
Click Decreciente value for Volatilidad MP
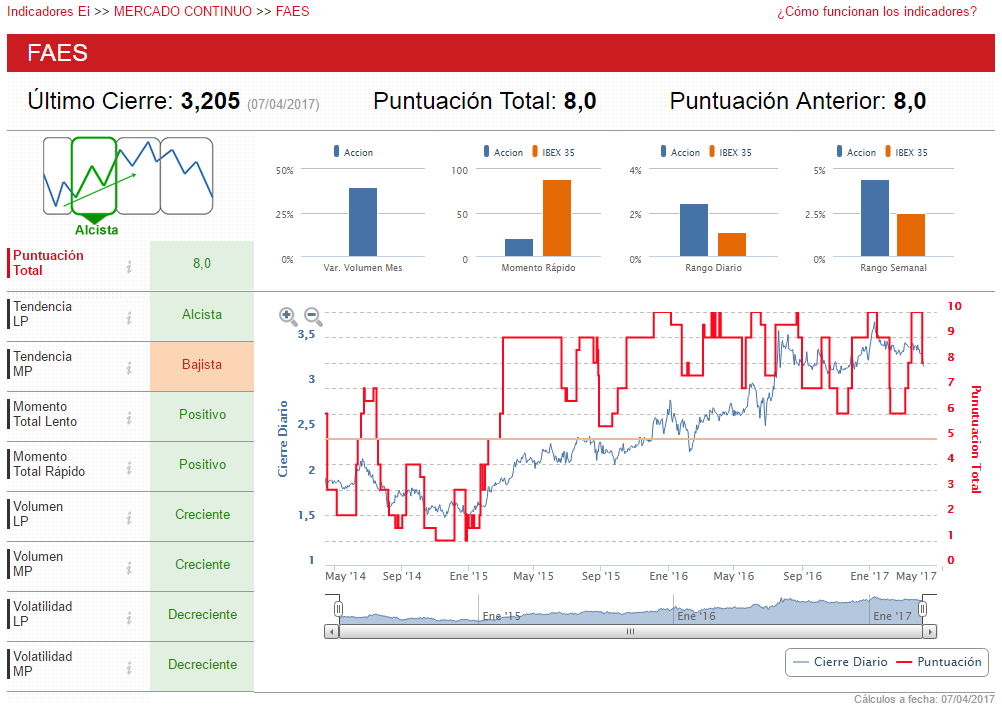202,665
